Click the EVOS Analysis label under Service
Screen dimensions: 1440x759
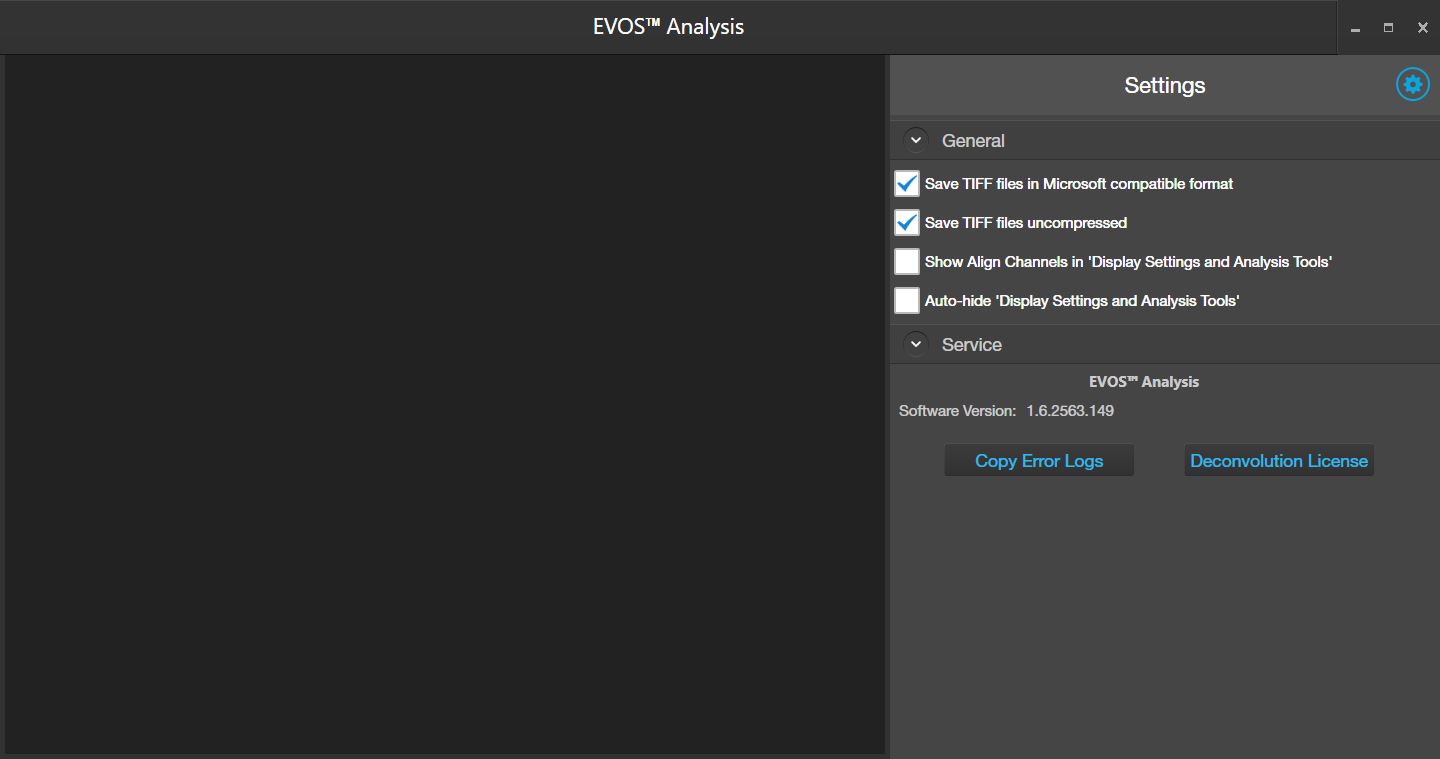click(1143, 382)
